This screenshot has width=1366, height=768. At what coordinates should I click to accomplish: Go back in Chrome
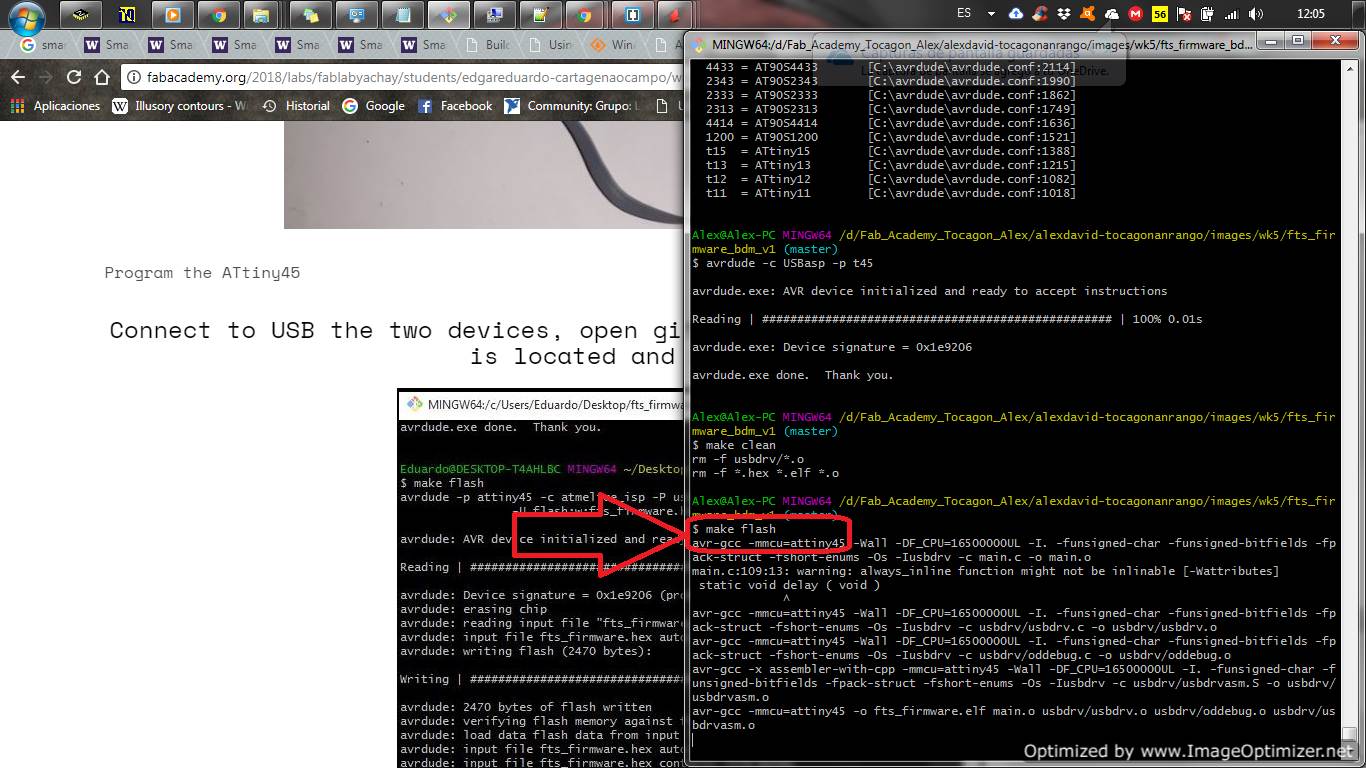click(17, 77)
